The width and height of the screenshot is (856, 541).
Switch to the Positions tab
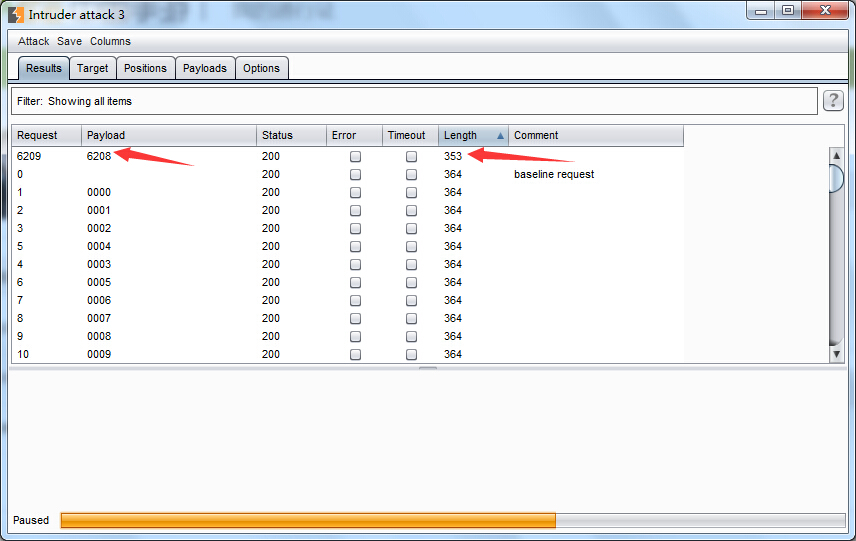(x=145, y=68)
